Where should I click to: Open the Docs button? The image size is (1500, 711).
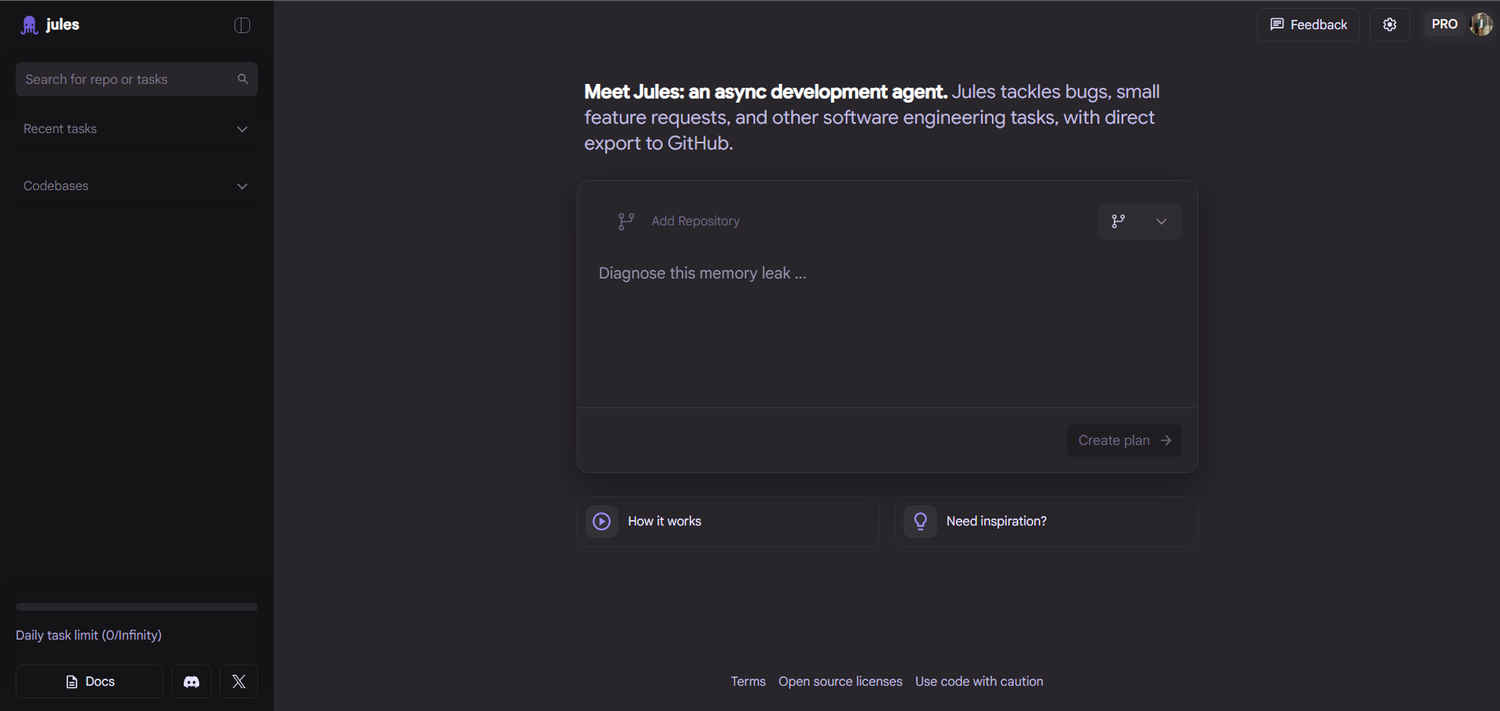coord(90,681)
